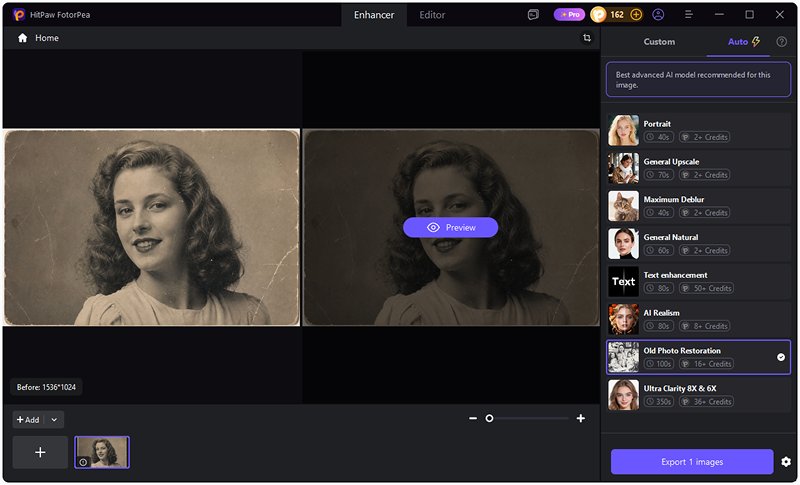Click Export 1 images button
Screen dimensions: 800x485
pyautogui.click(x=692, y=462)
